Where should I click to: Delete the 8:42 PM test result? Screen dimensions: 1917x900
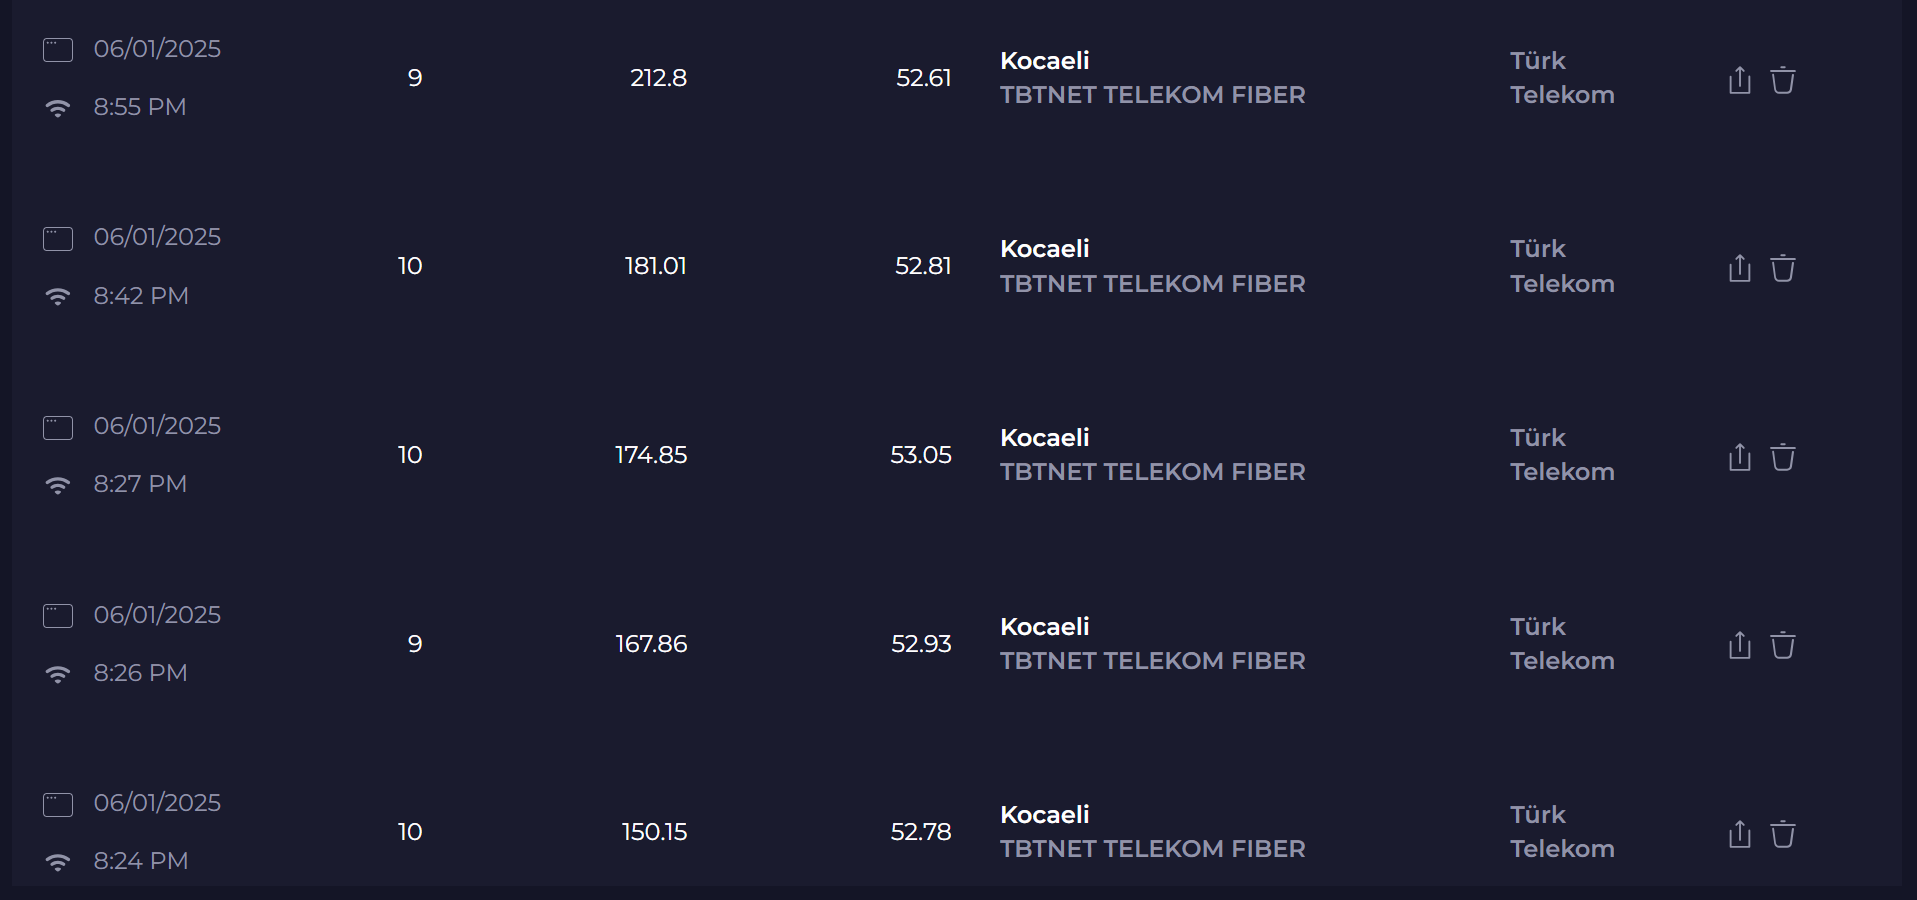(1783, 268)
